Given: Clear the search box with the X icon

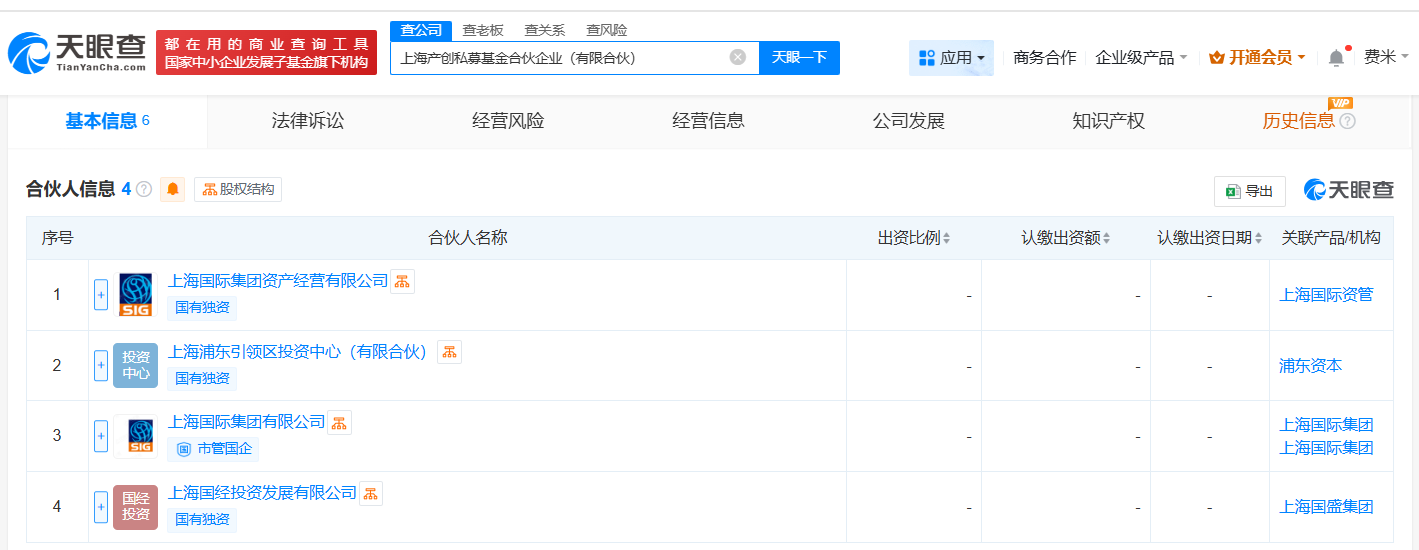Looking at the screenshot, I should (x=738, y=57).
